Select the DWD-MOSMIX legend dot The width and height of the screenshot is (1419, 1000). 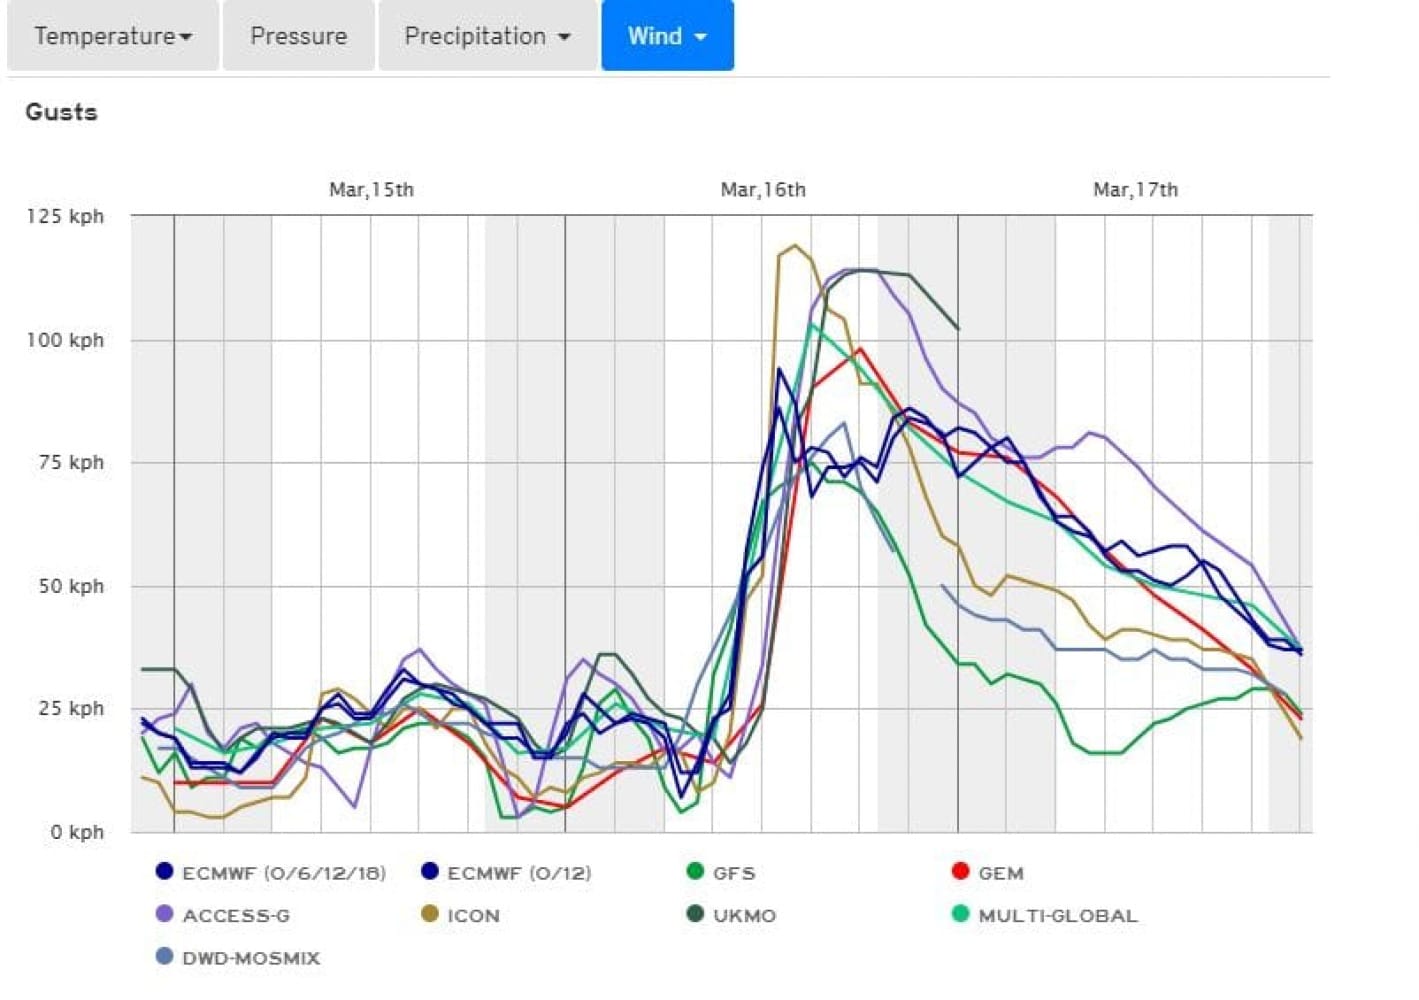[x=163, y=957]
